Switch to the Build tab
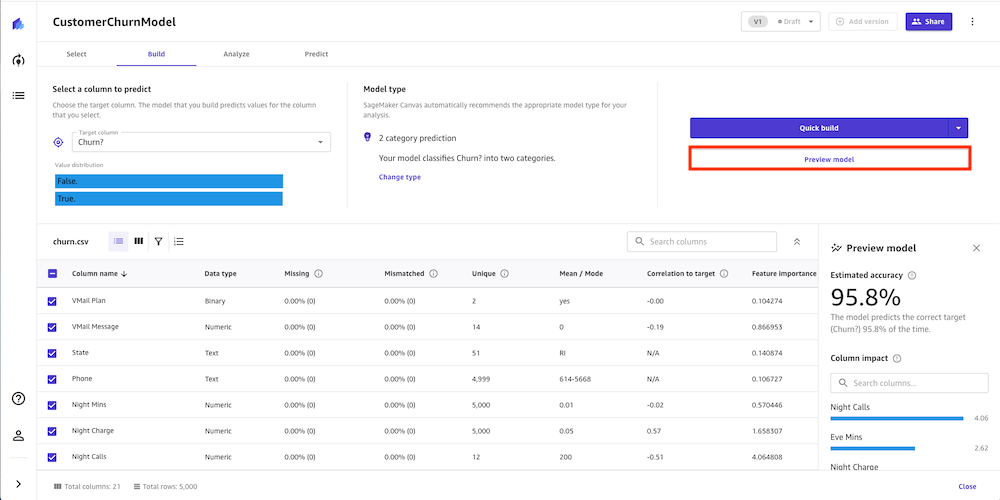1000x500 pixels. point(156,54)
